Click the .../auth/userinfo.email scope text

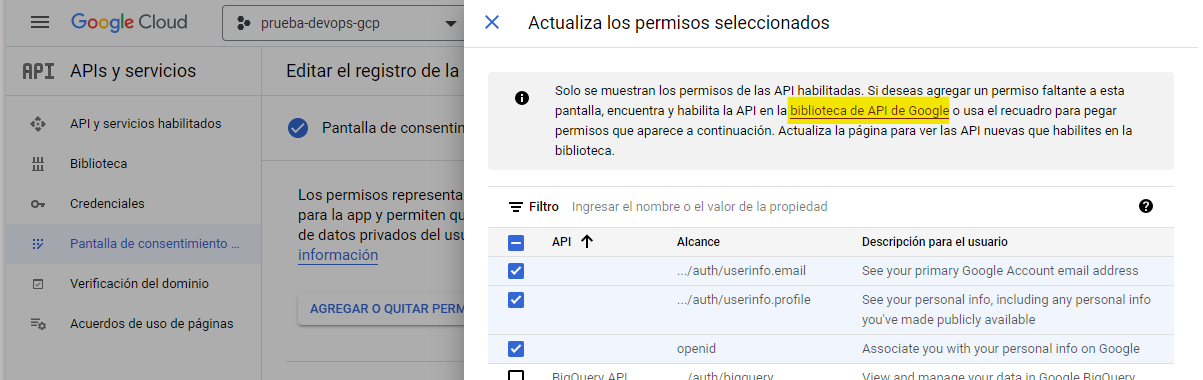(x=741, y=271)
